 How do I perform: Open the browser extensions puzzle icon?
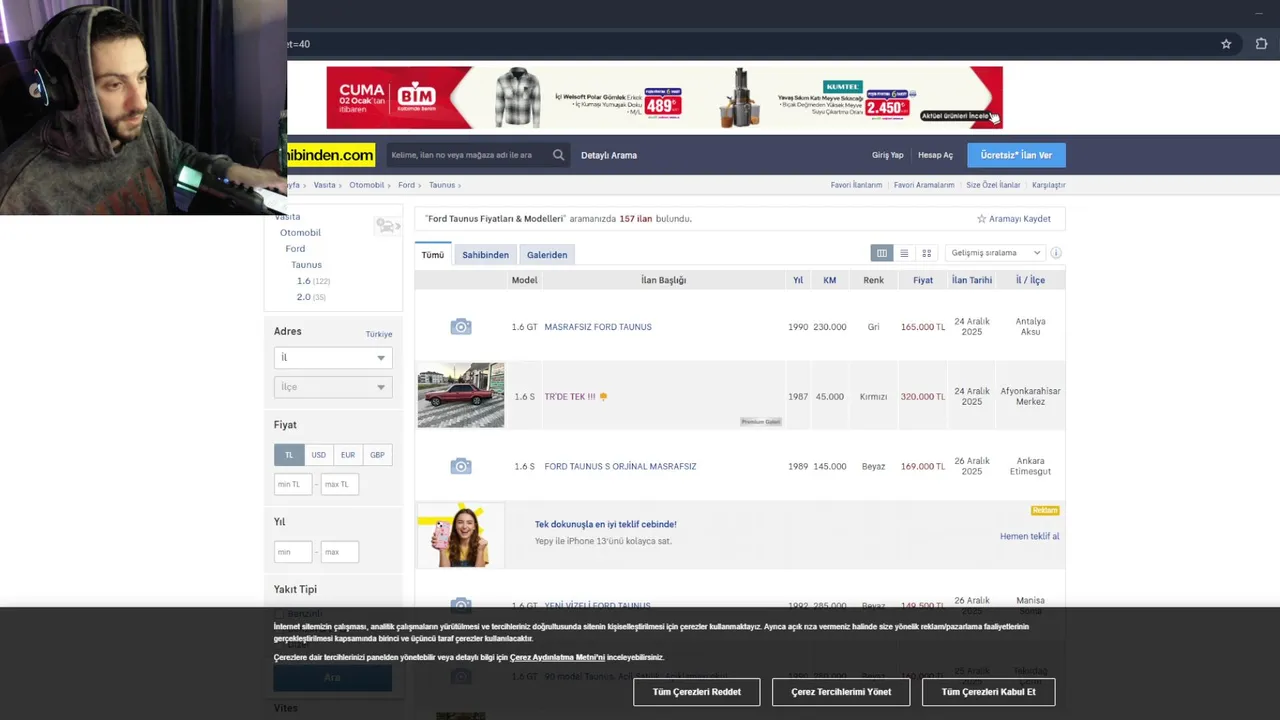[1261, 44]
